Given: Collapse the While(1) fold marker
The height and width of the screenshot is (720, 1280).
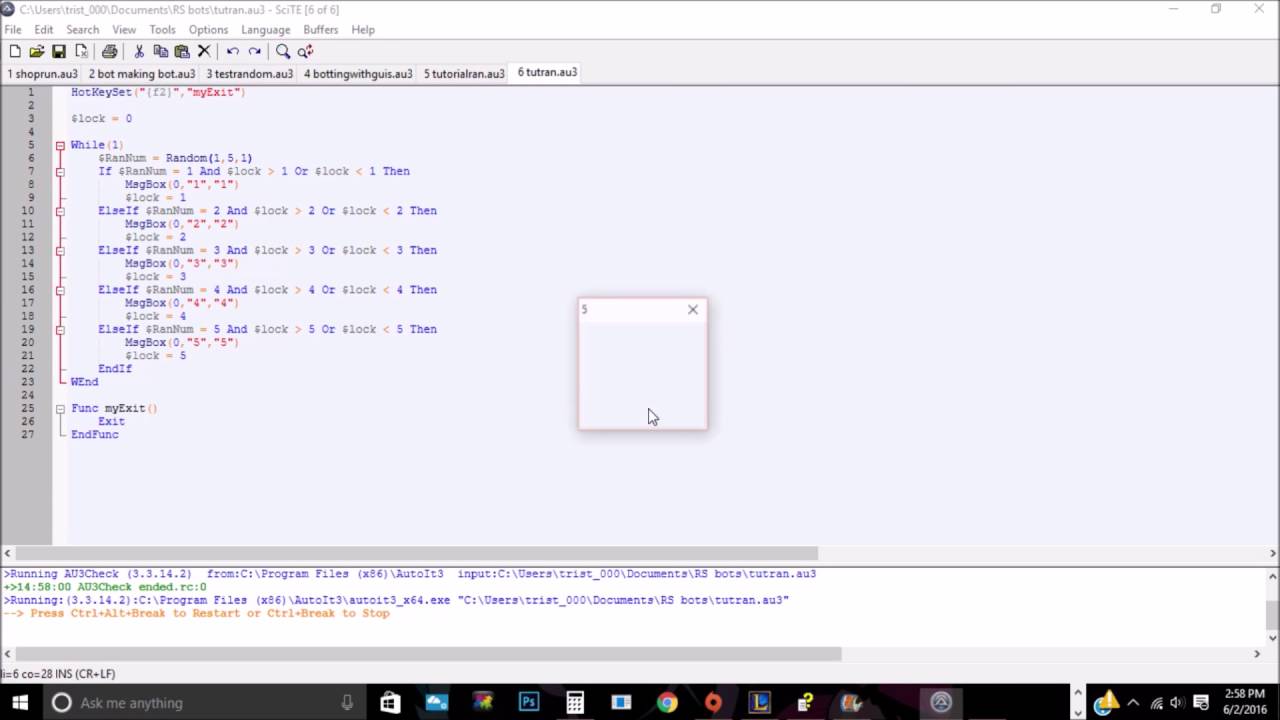Looking at the screenshot, I should click(60, 145).
